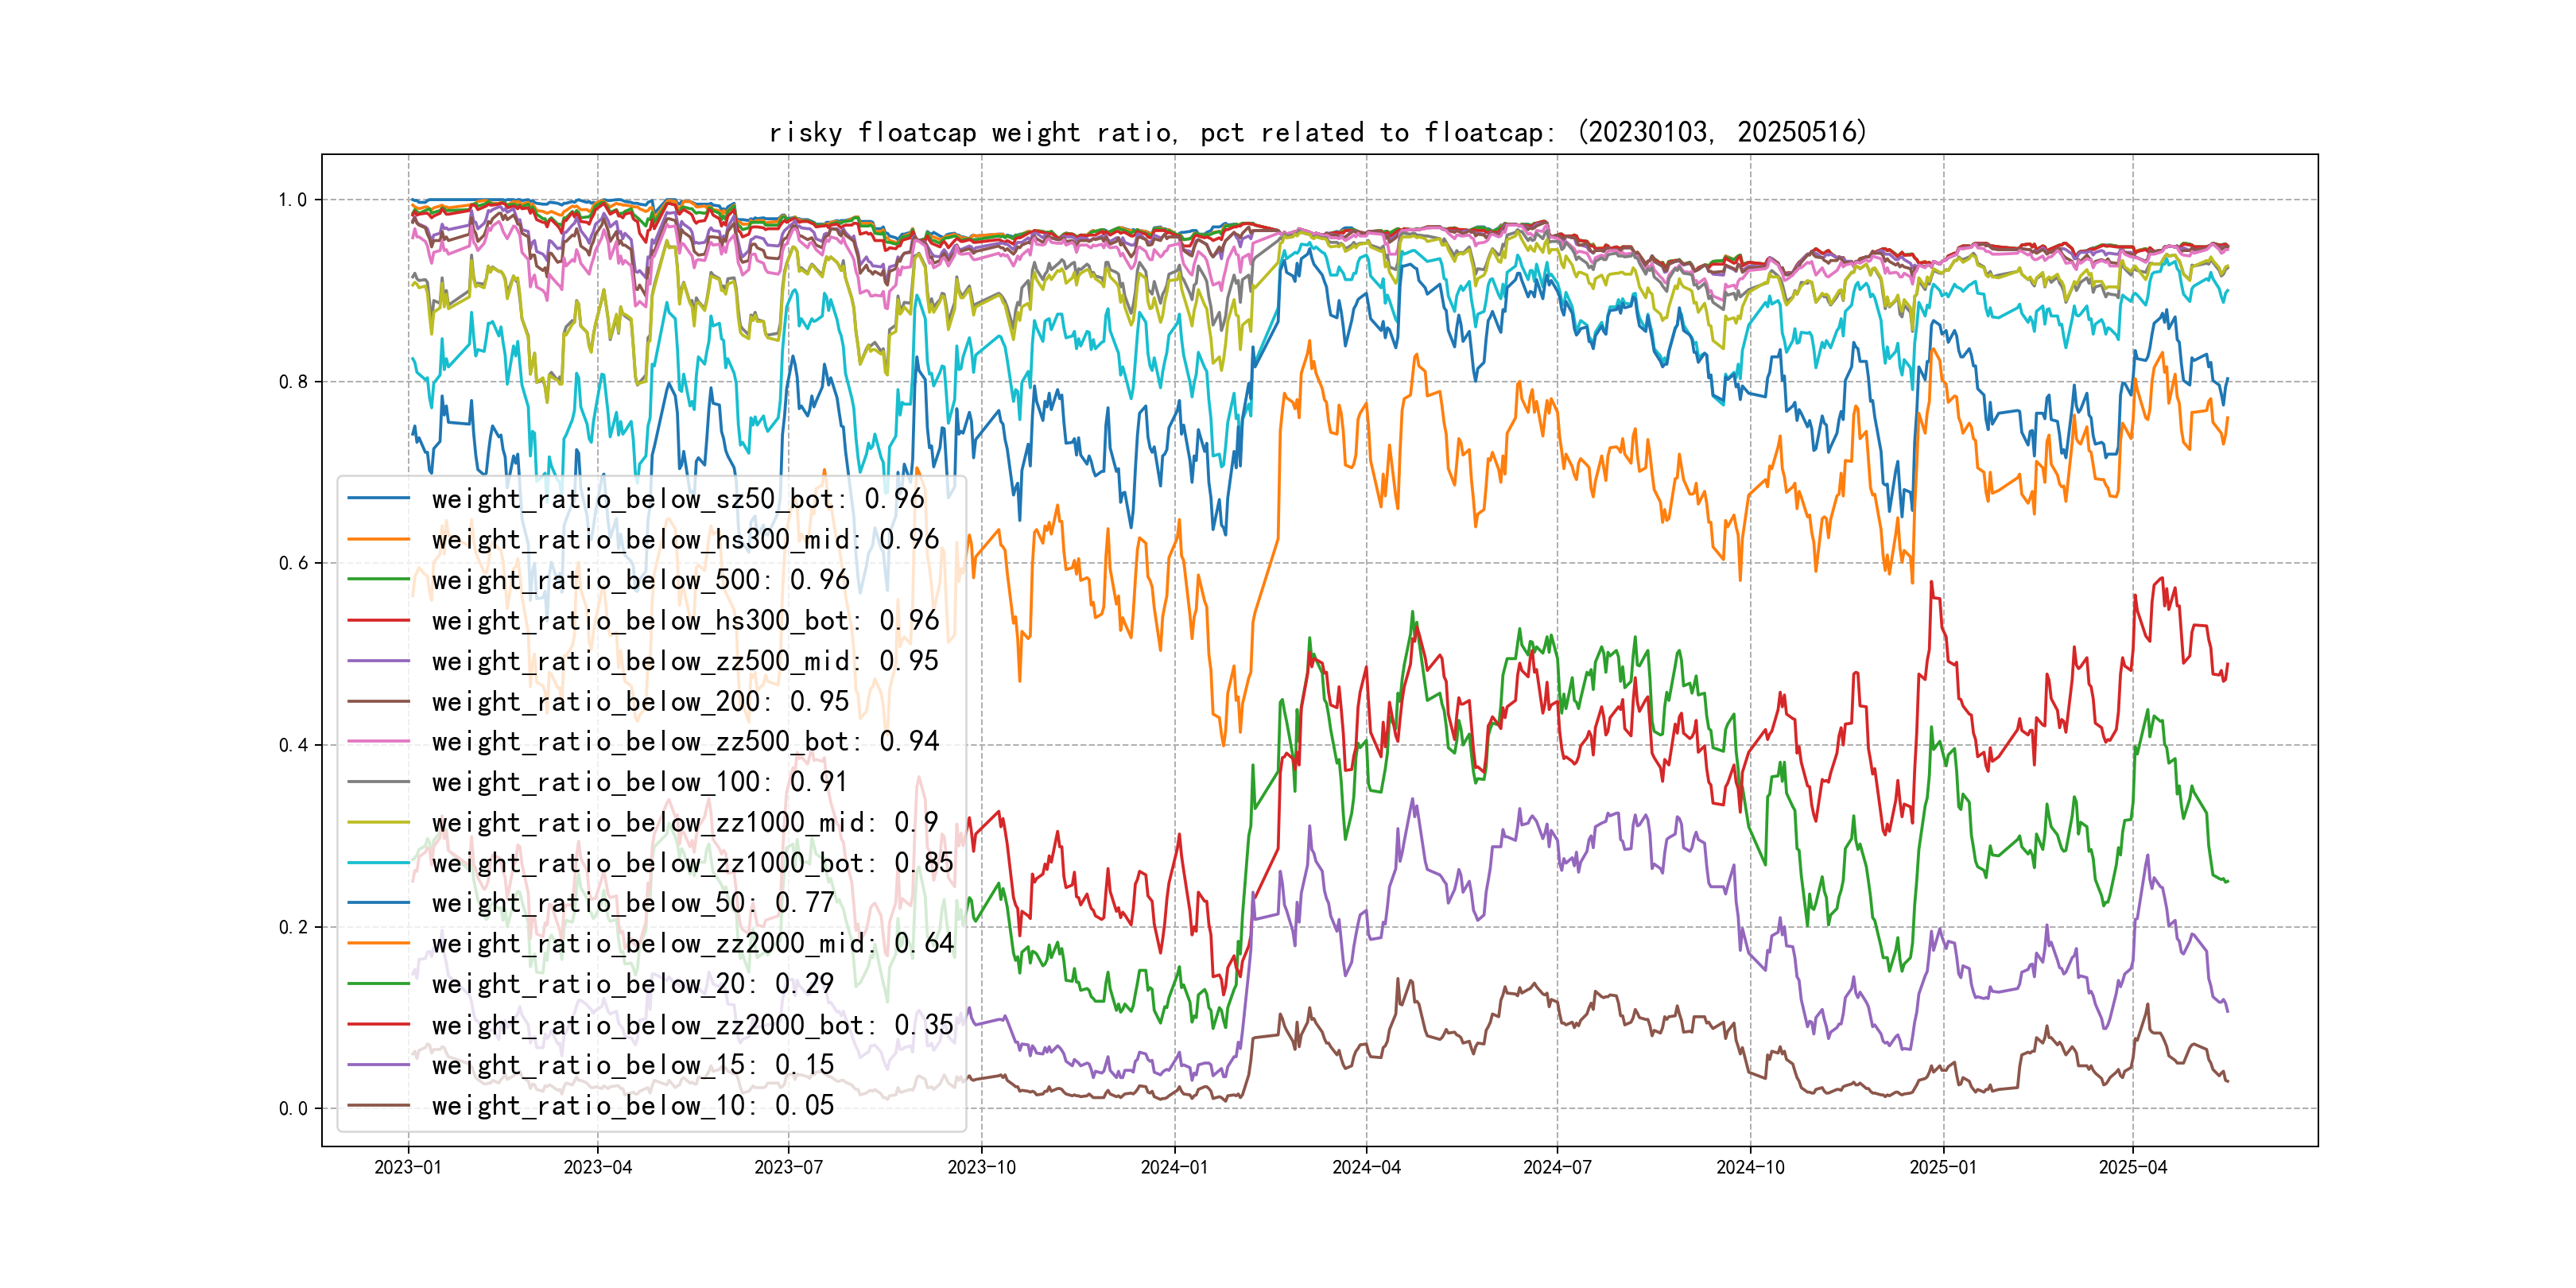Click the olive swatch beside weight_ratio_below_zz1000_mid
This screenshot has height=1288, width=2576.
click(378, 822)
